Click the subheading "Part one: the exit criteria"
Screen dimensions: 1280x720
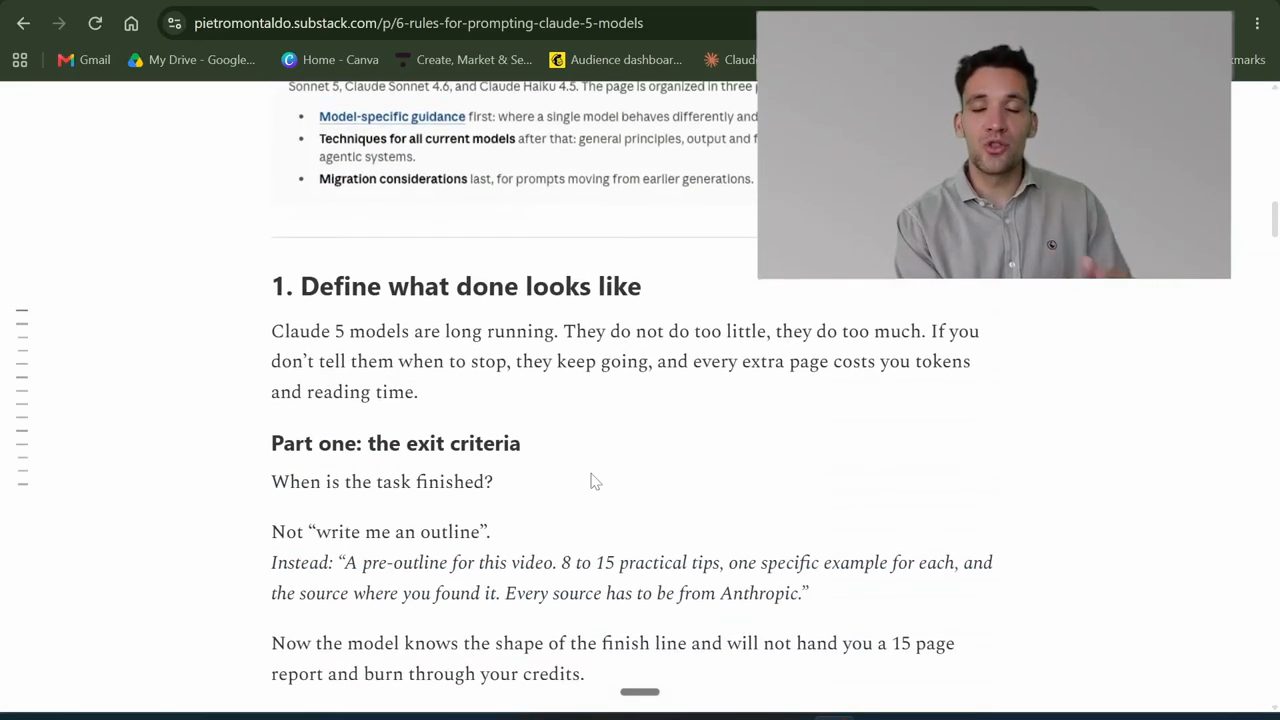tap(396, 443)
